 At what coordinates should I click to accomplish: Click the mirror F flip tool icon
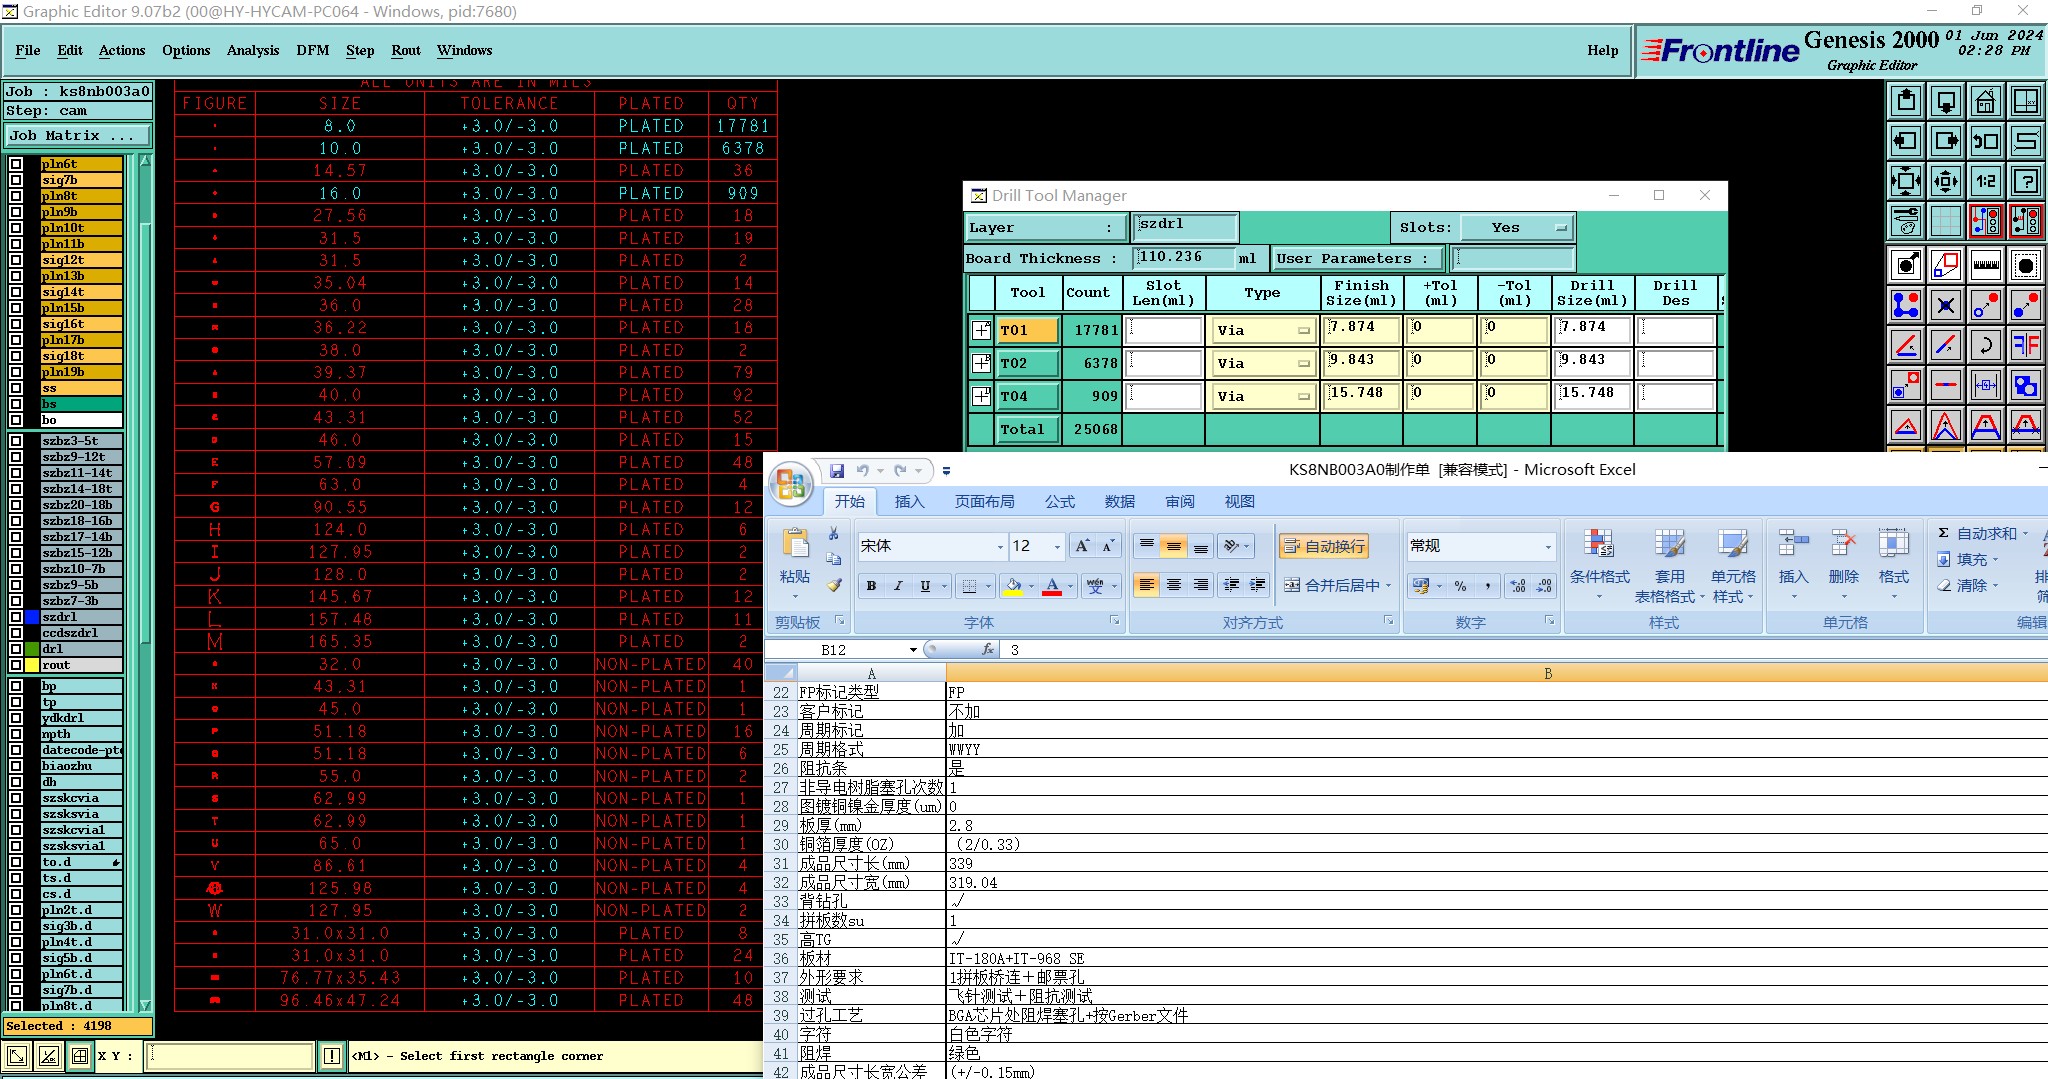(x=2025, y=345)
